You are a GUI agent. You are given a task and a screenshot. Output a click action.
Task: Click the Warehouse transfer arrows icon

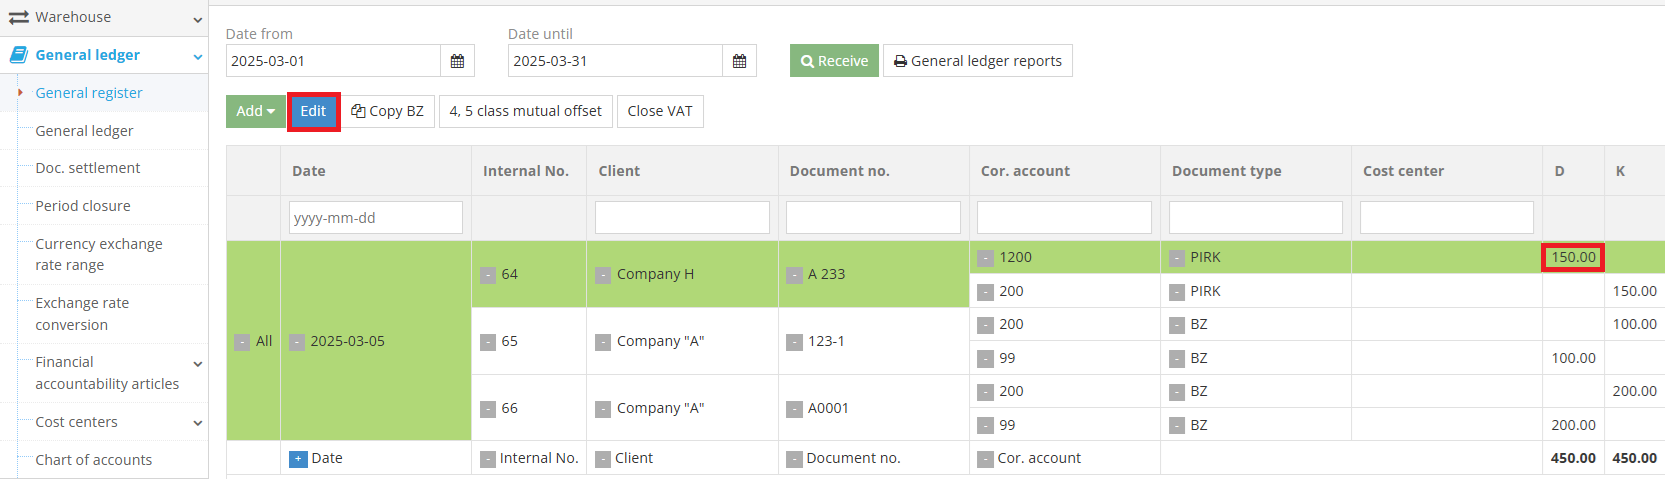click(x=18, y=17)
